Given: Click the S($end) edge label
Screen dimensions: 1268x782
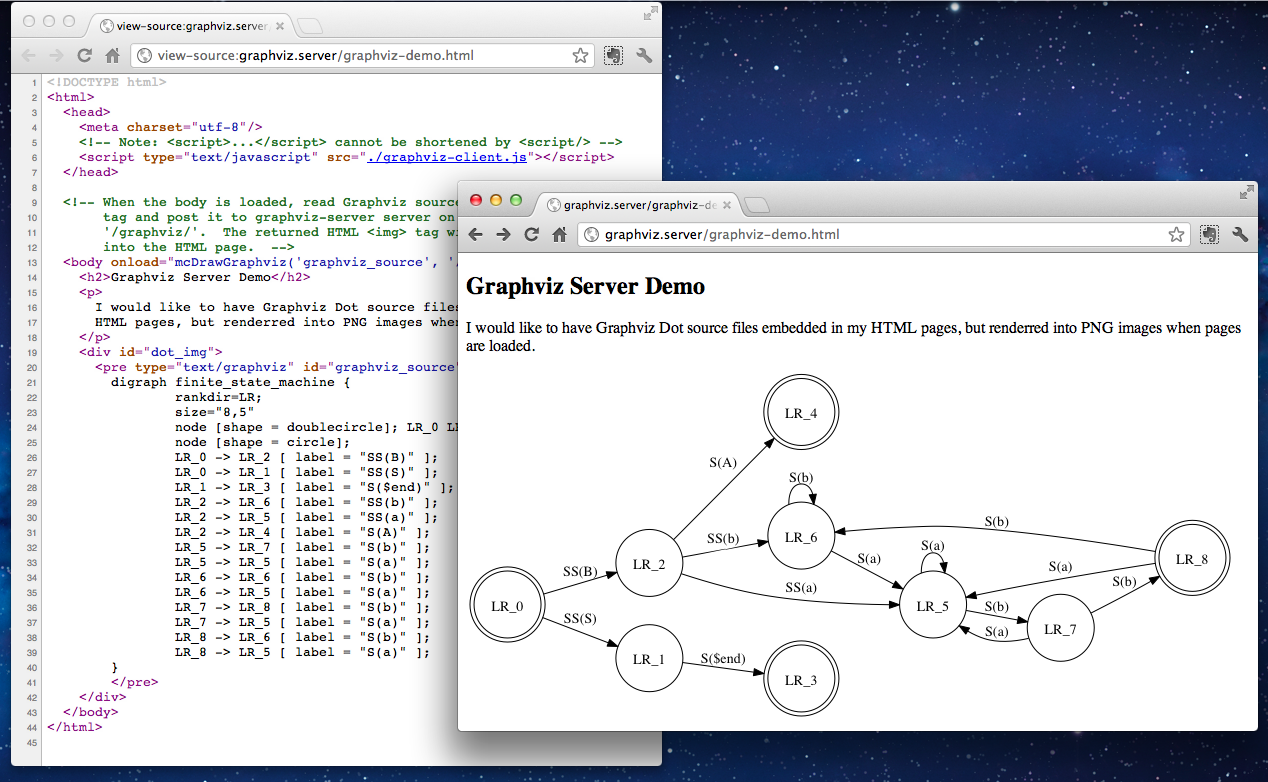Looking at the screenshot, I should (x=722, y=658).
